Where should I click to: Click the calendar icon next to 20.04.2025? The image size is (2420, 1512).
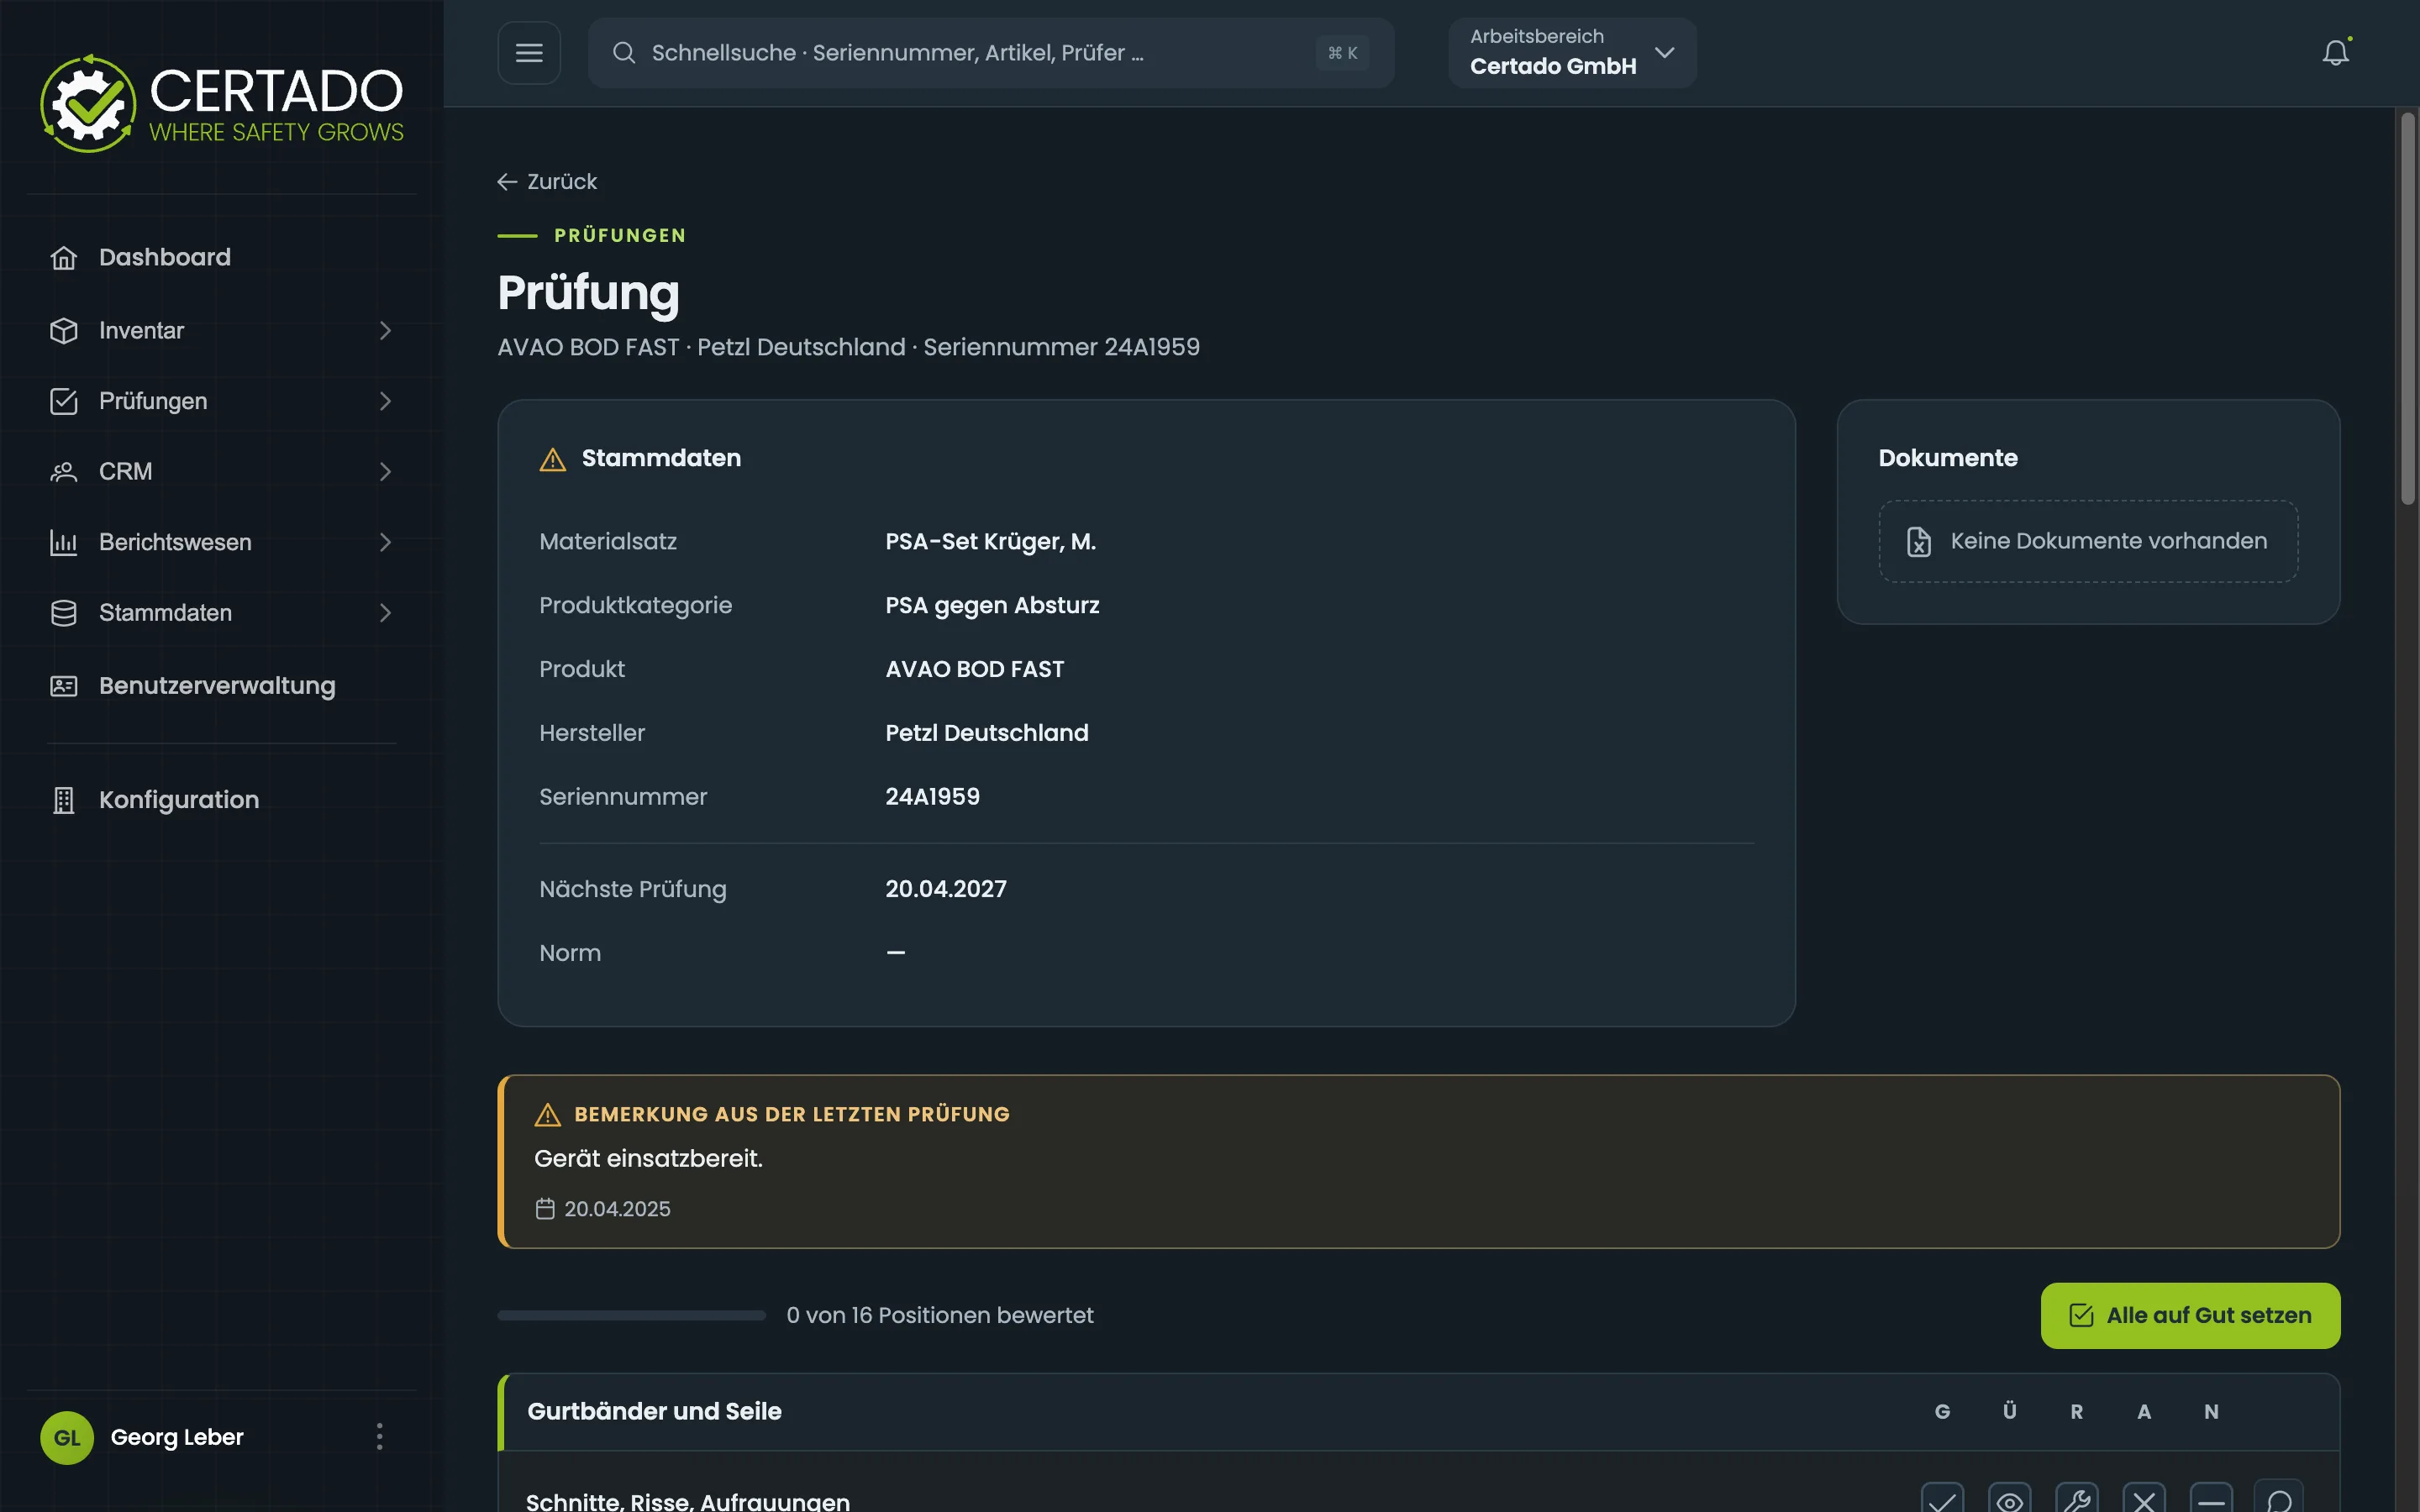(545, 1209)
